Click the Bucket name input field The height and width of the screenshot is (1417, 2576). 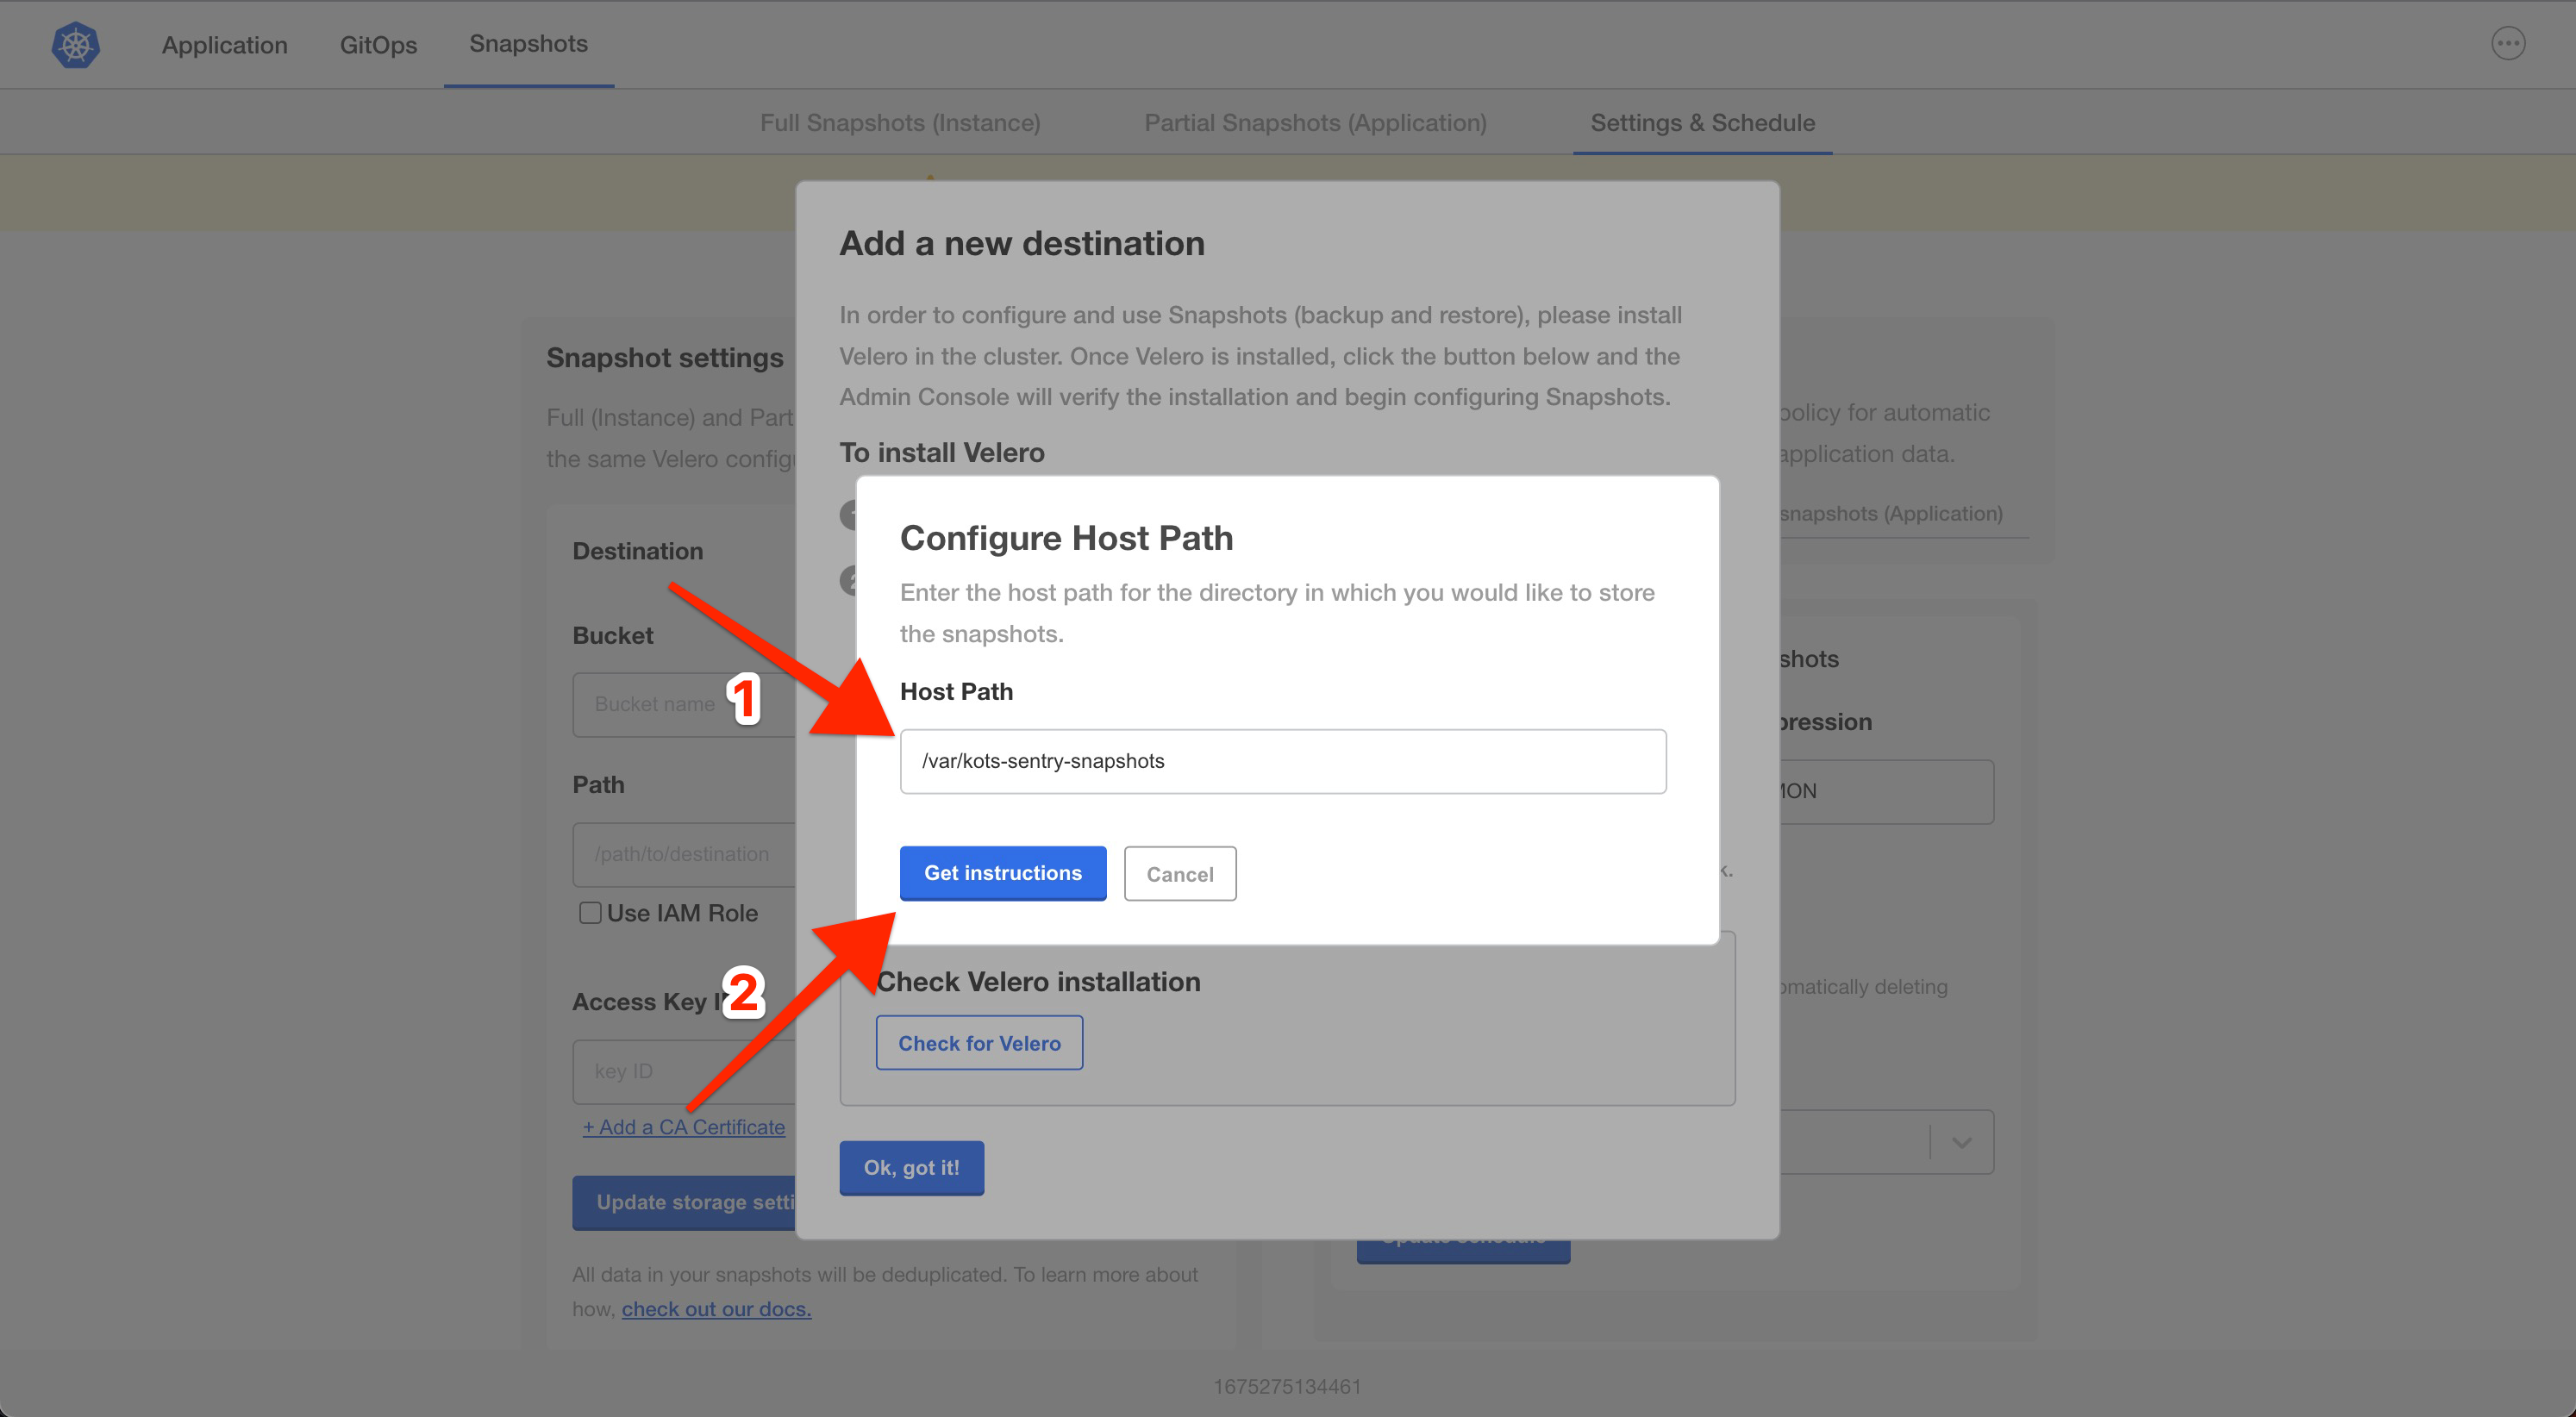tap(670, 704)
